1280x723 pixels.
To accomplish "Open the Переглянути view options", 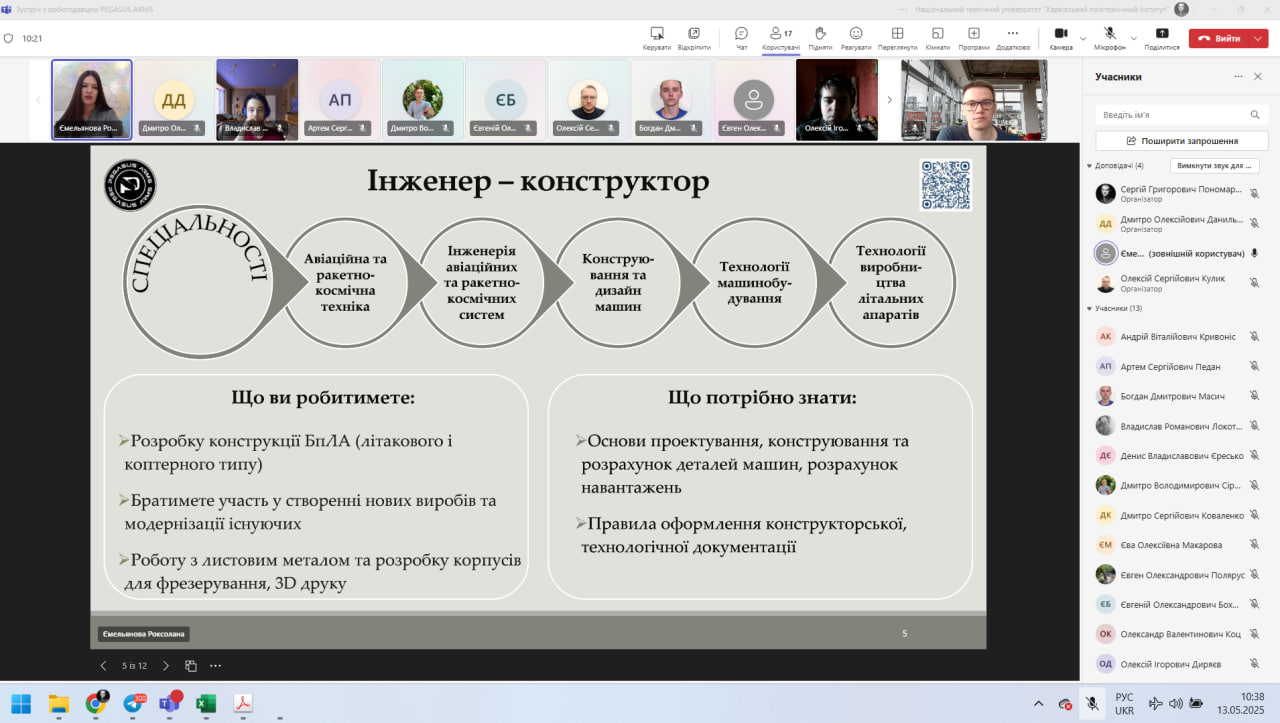I will click(x=897, y=38).
